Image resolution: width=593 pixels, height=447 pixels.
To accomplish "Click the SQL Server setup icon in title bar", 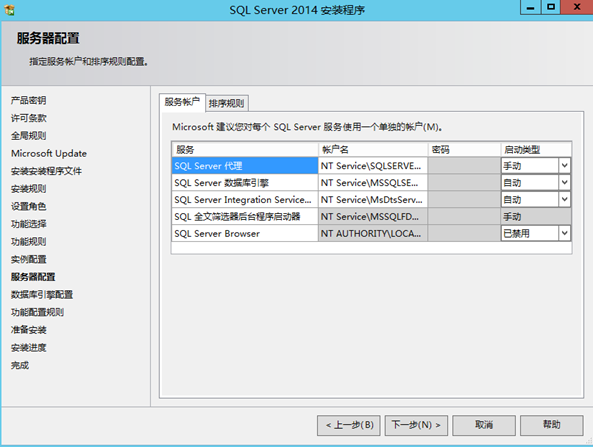I will [x=9, y=9].
